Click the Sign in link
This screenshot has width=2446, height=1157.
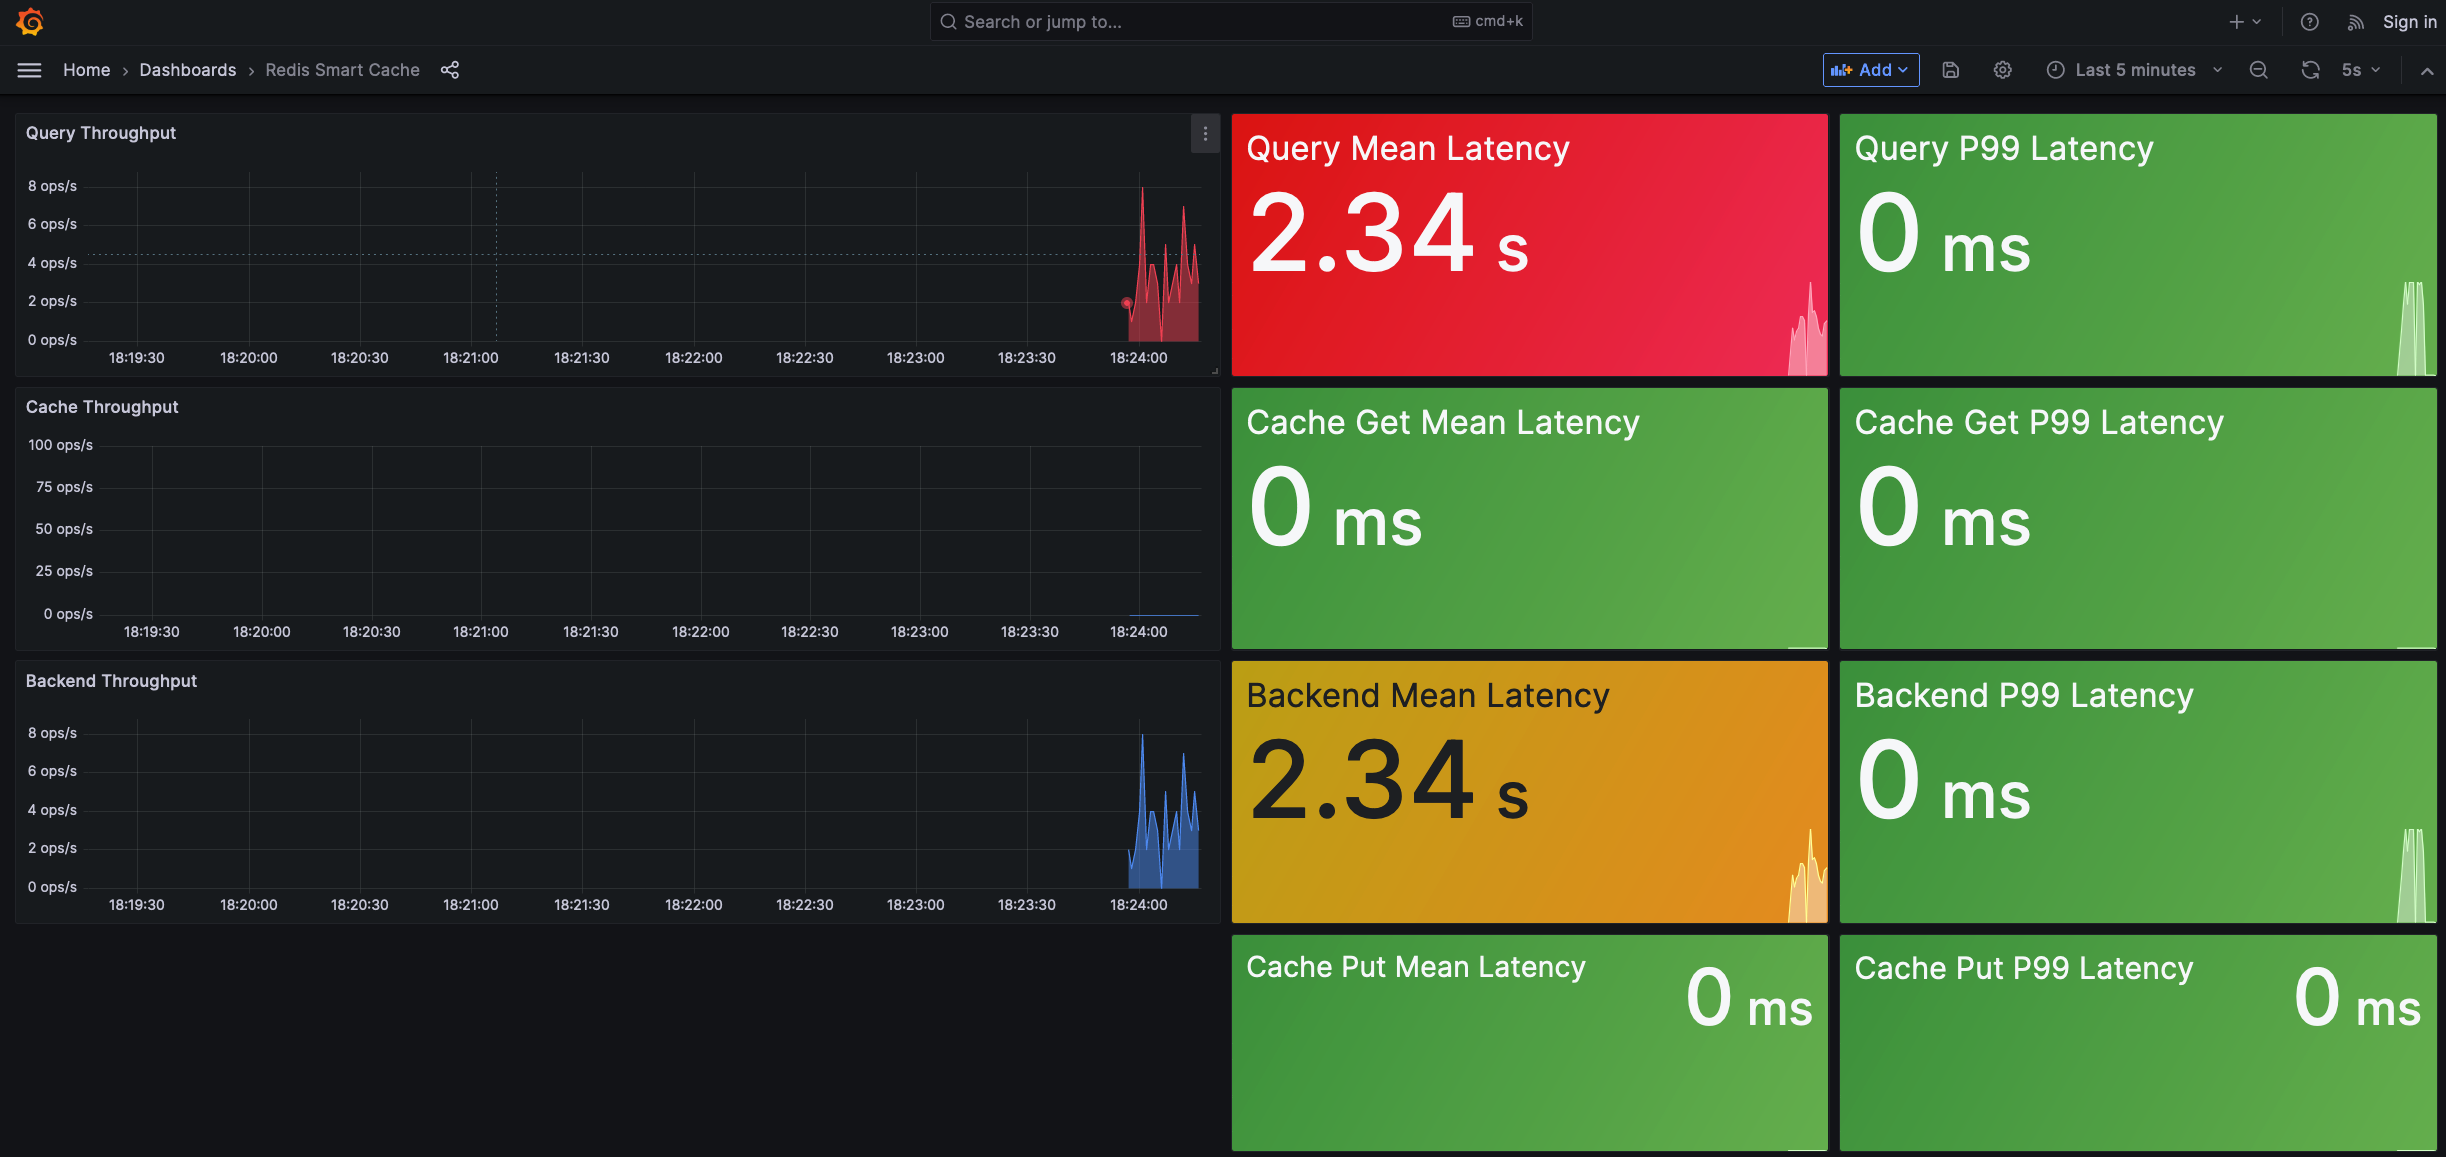pyautogui.click(x=2409, y=22)
